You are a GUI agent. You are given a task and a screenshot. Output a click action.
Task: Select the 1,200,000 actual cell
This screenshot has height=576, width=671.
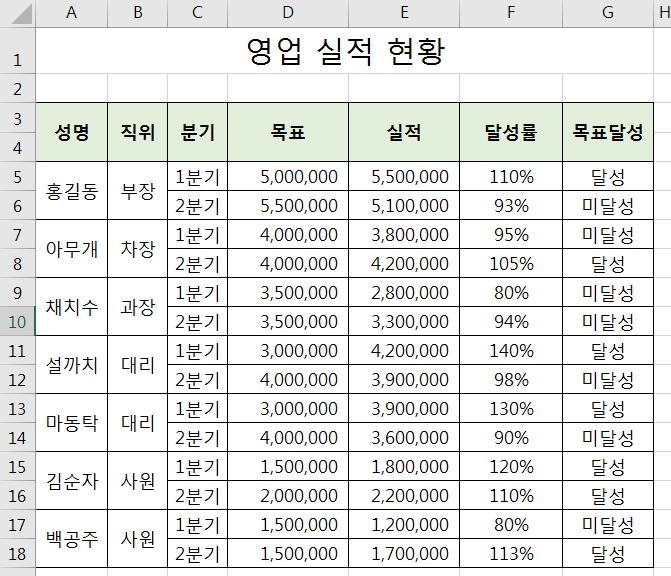click(404, 524)
